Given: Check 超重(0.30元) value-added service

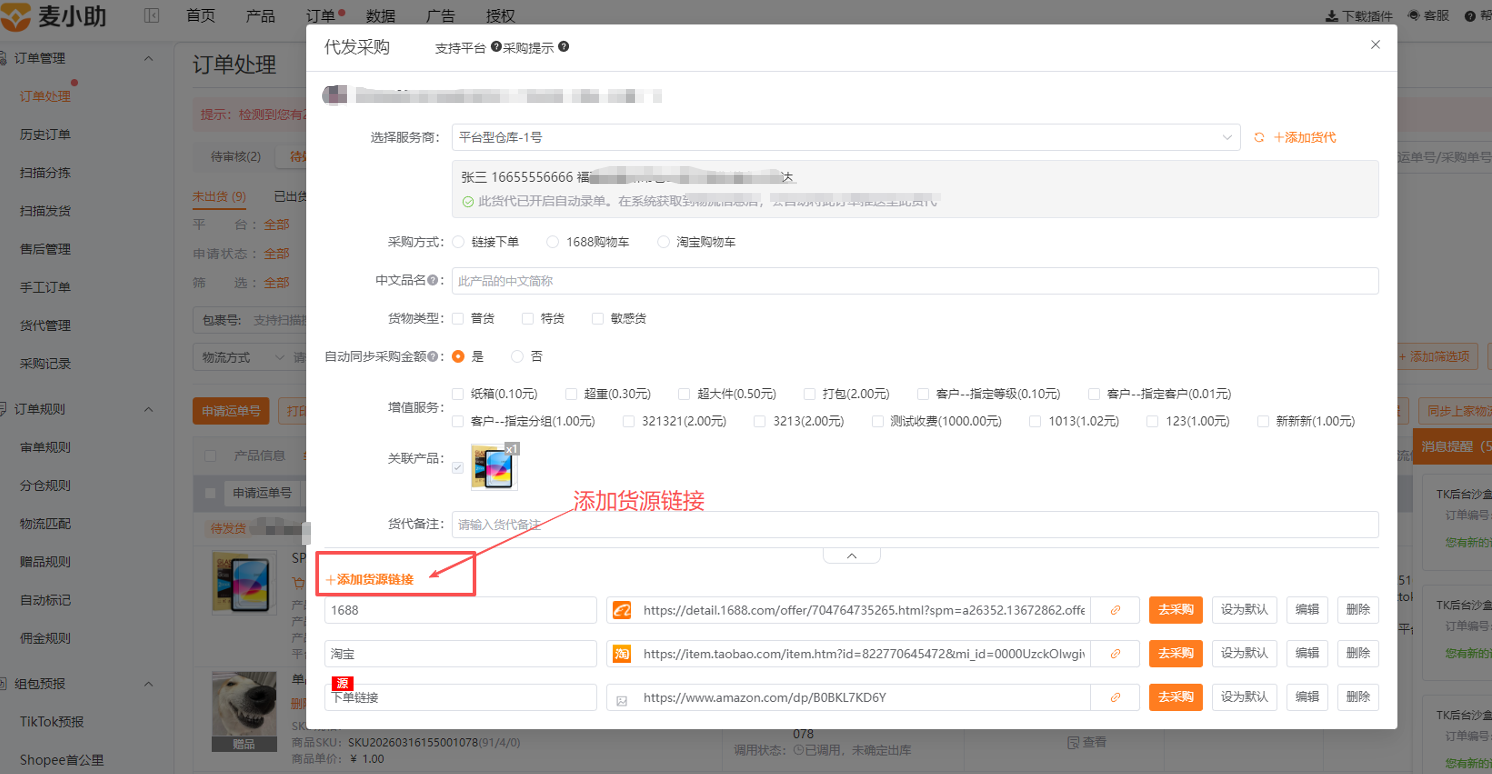Looking at the screenshot, I should pyautogui.click(x=571, y=394).
